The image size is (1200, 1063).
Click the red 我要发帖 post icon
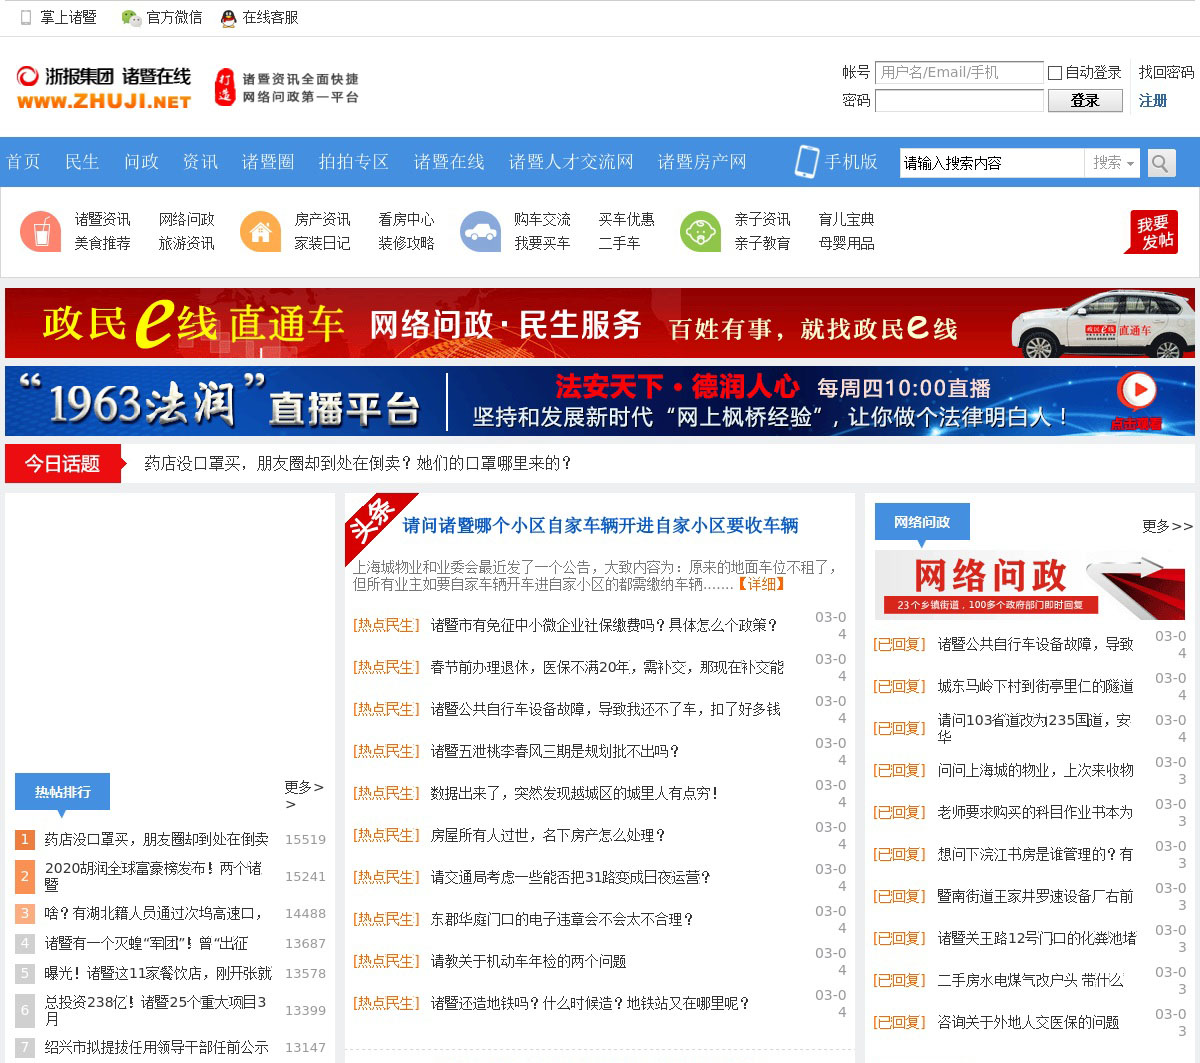(1152, 232)
